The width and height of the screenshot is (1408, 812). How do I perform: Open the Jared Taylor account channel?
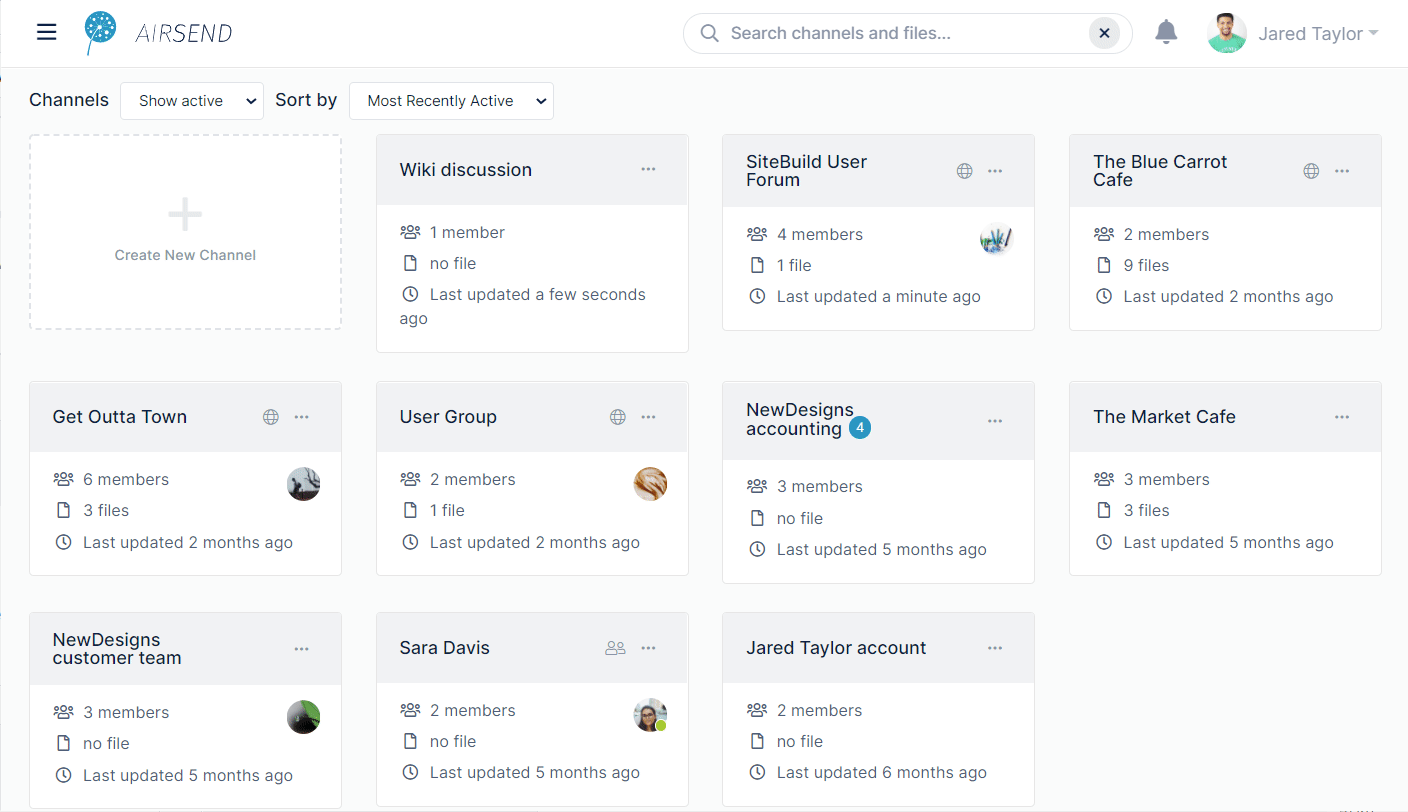[836, 648]
